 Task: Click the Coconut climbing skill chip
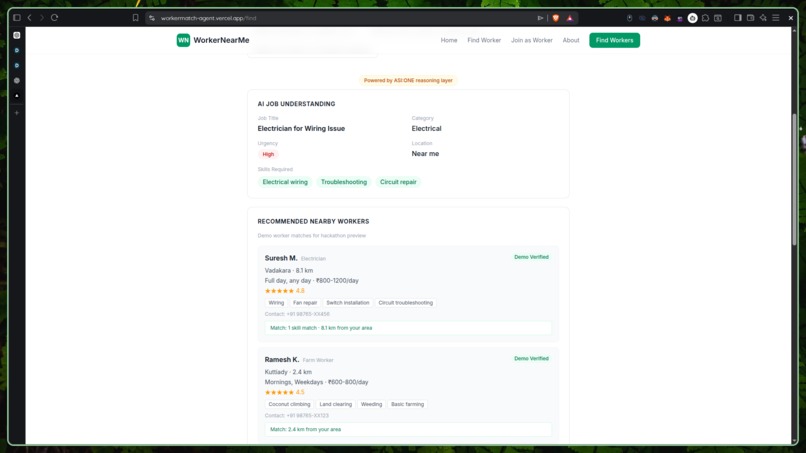(x=289, y=404)
